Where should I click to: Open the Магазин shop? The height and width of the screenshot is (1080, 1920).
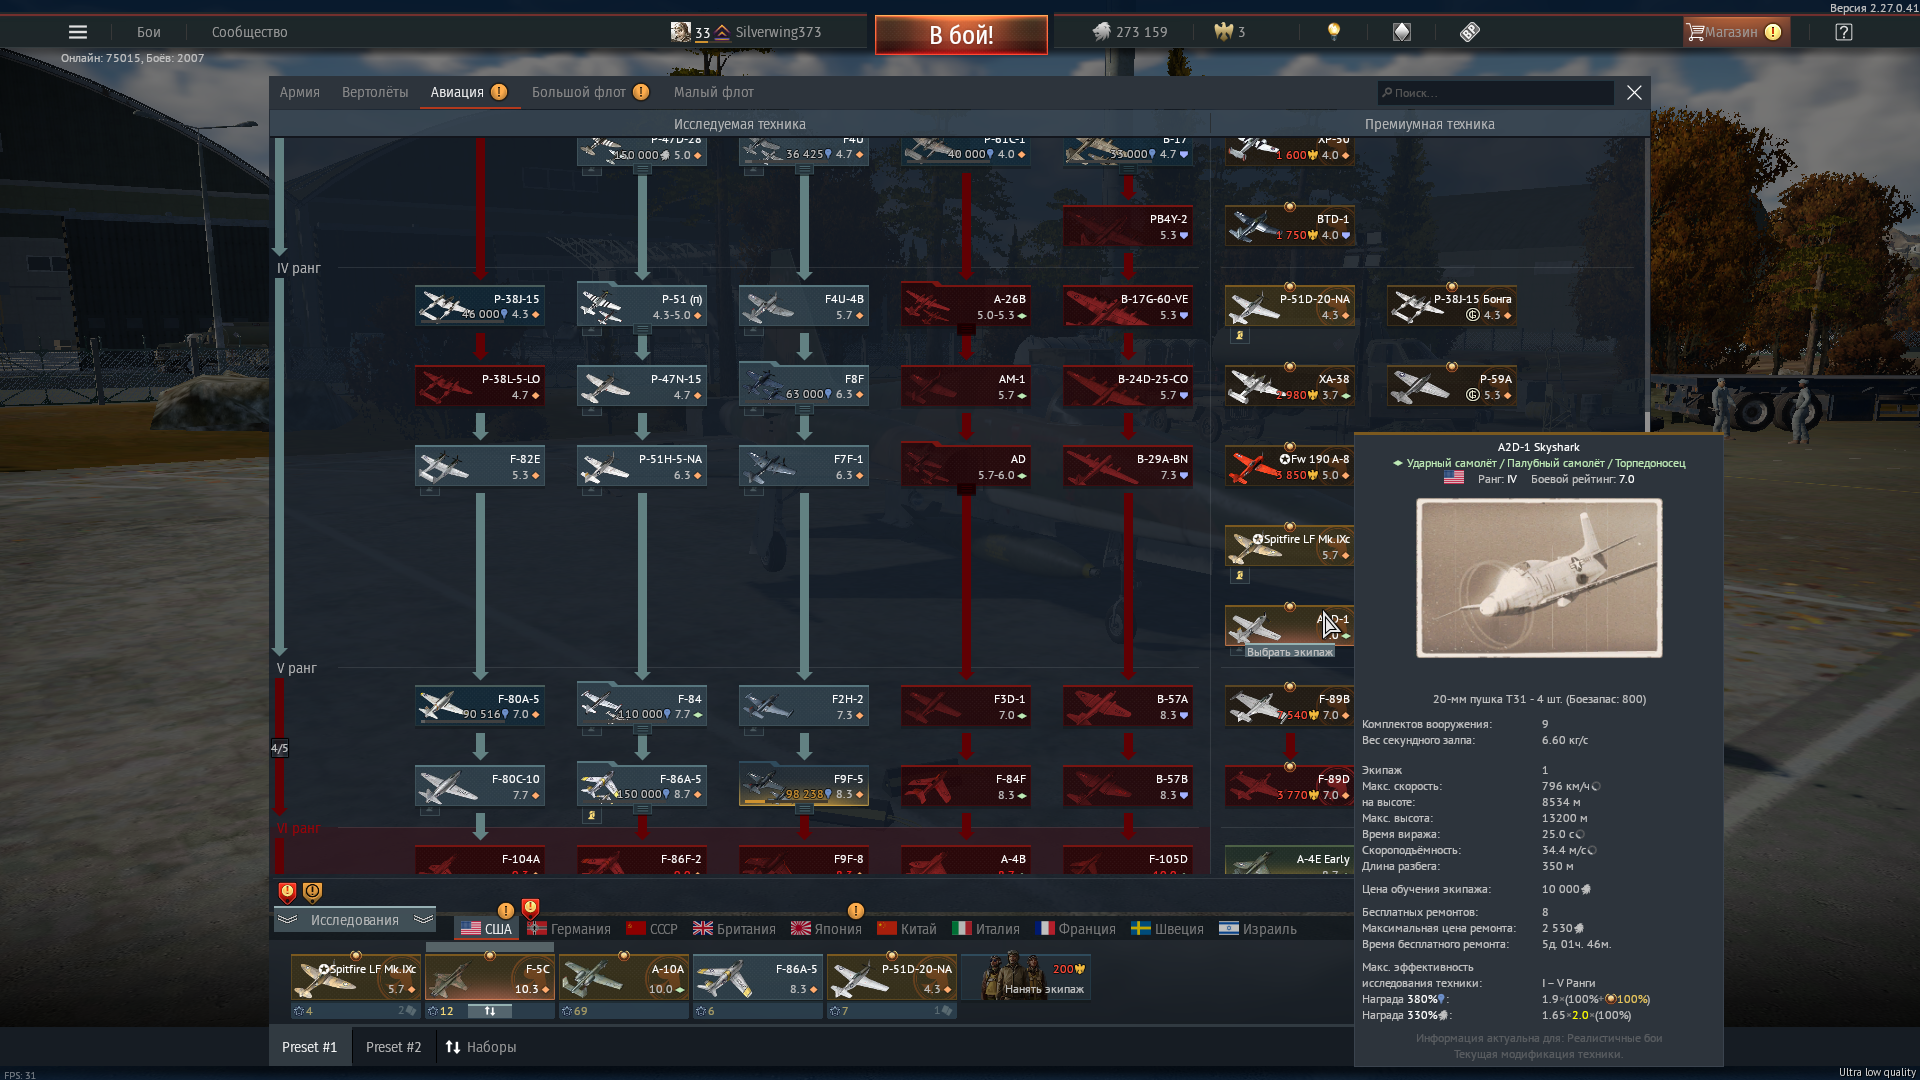[1734, 32]
